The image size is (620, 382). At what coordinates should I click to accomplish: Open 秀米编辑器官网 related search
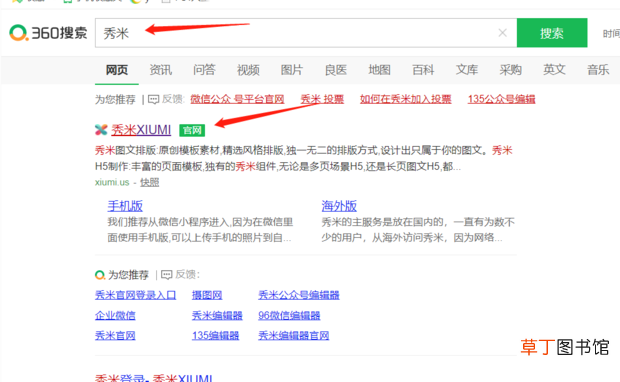293,336
